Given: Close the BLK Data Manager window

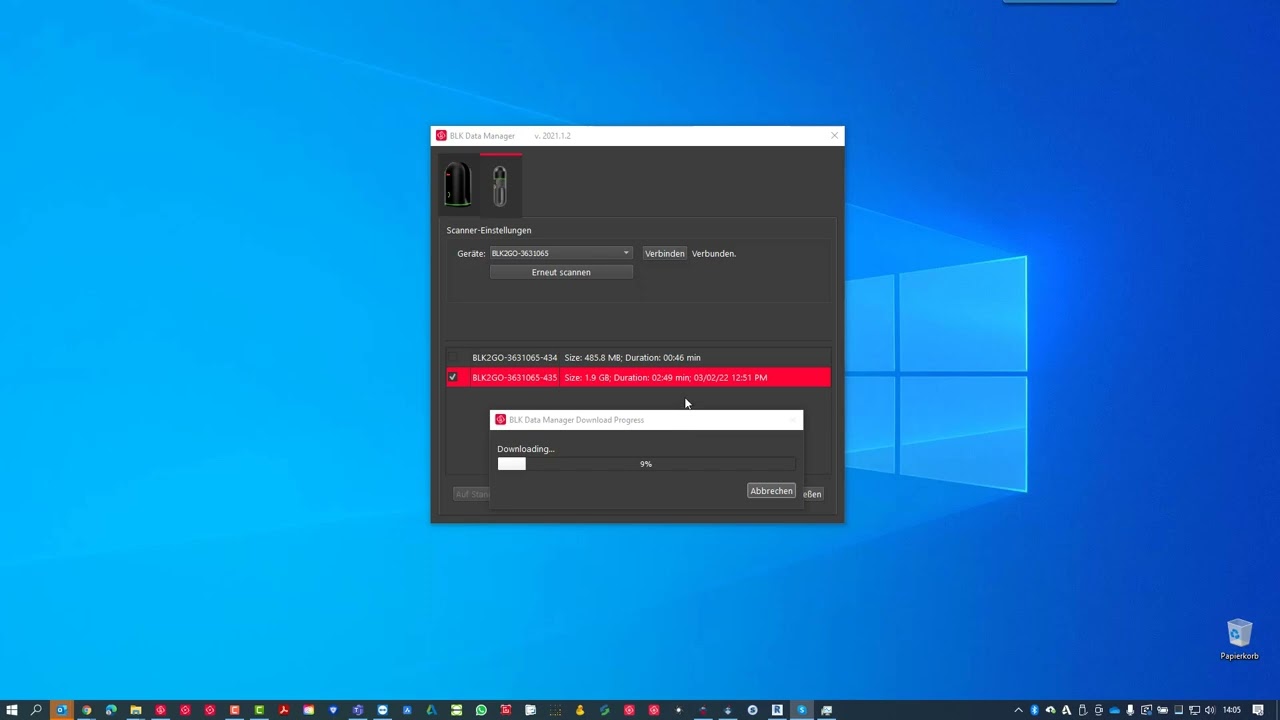Looking at the screenshot, I should pos(834,136).
